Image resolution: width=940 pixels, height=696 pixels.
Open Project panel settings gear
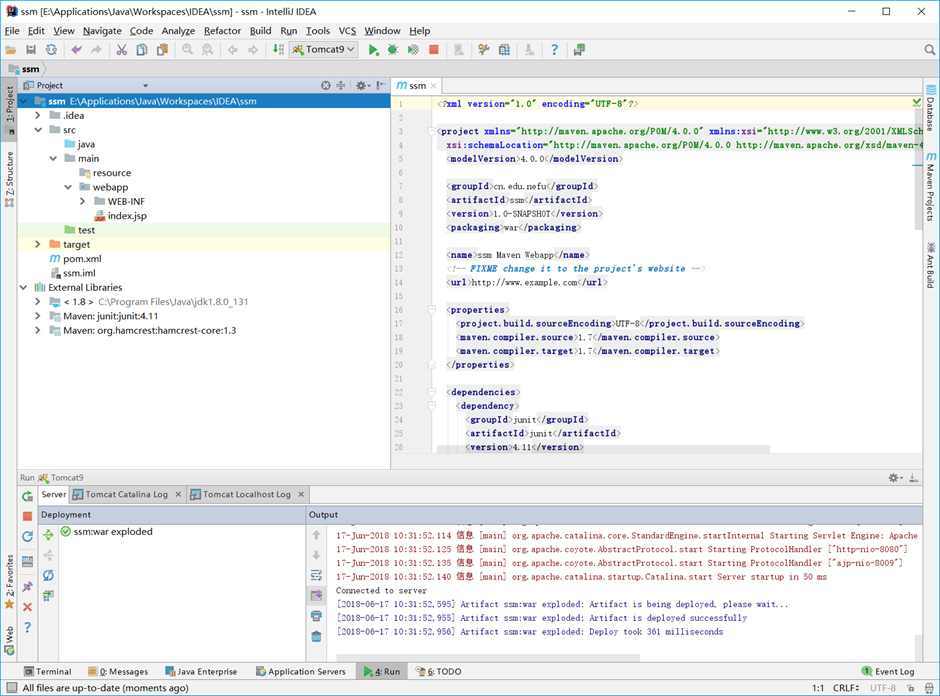[362, 85]
